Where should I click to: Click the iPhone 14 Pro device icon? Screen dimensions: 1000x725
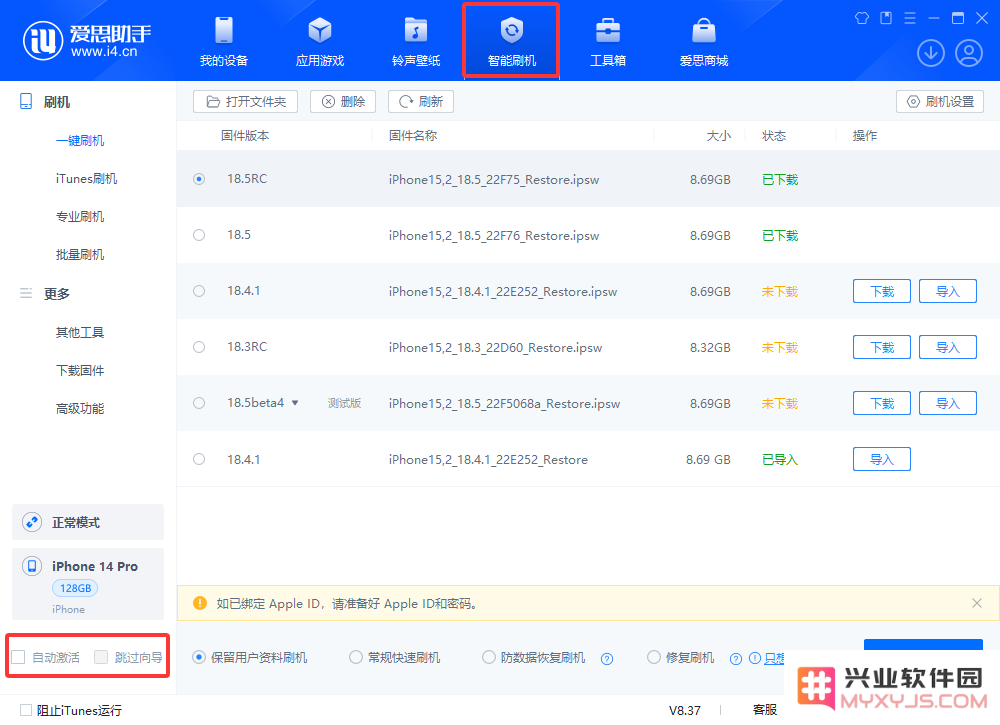pyautogui.click(x=32, y=566)
